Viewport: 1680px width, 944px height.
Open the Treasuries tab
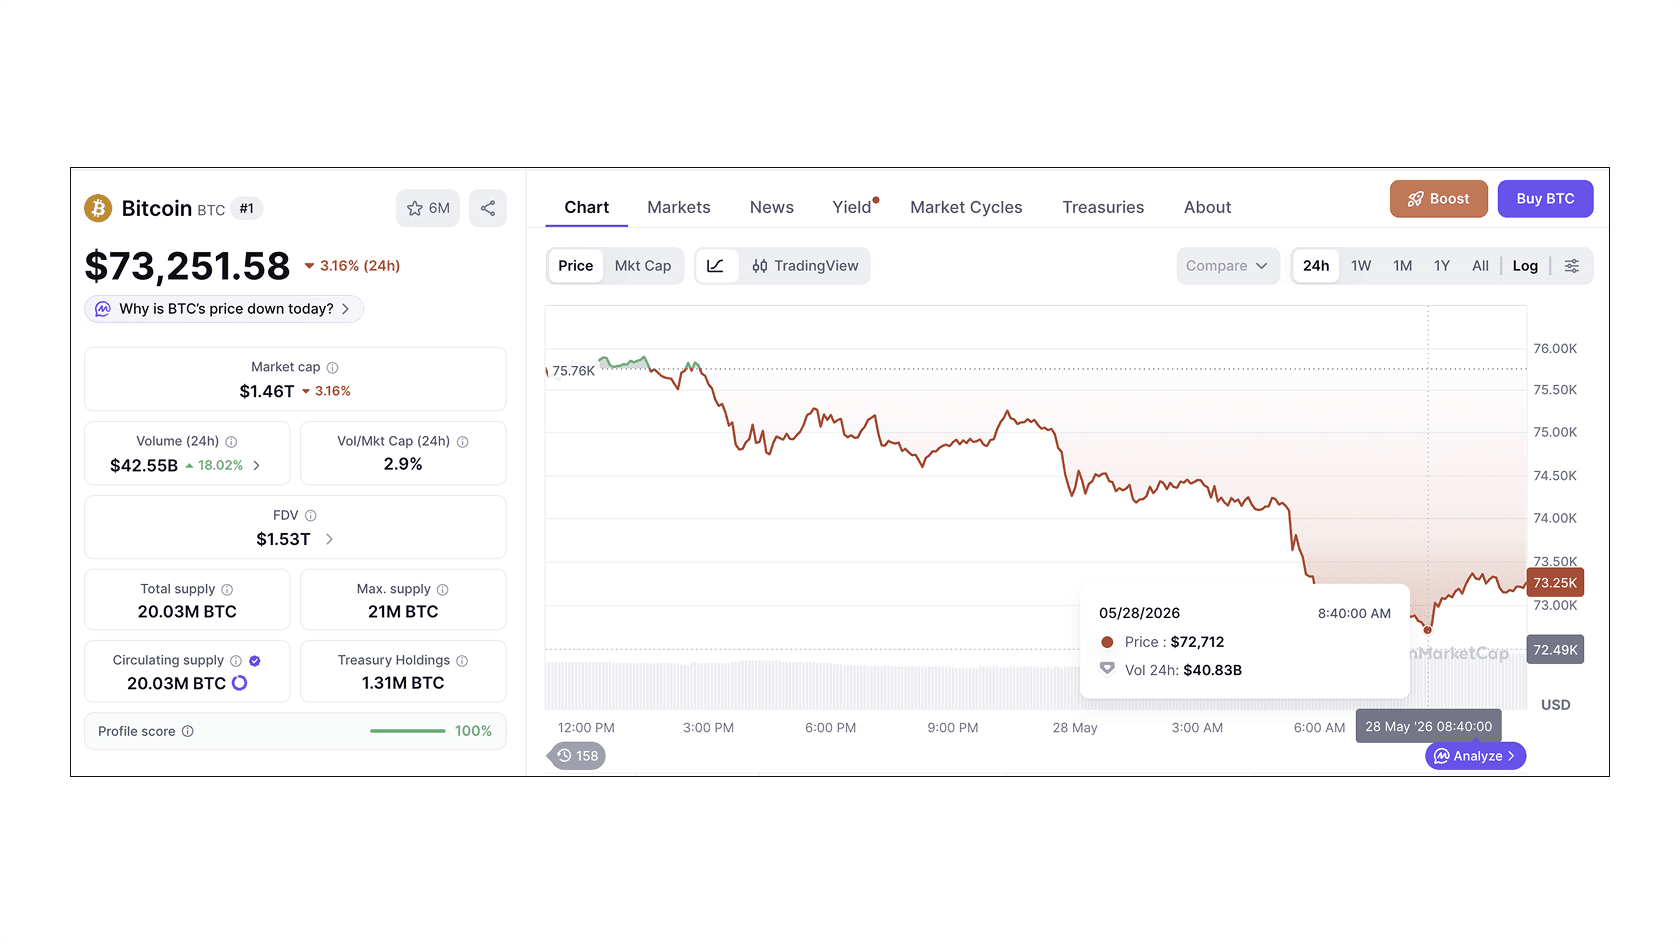[x=1103, y=208]
